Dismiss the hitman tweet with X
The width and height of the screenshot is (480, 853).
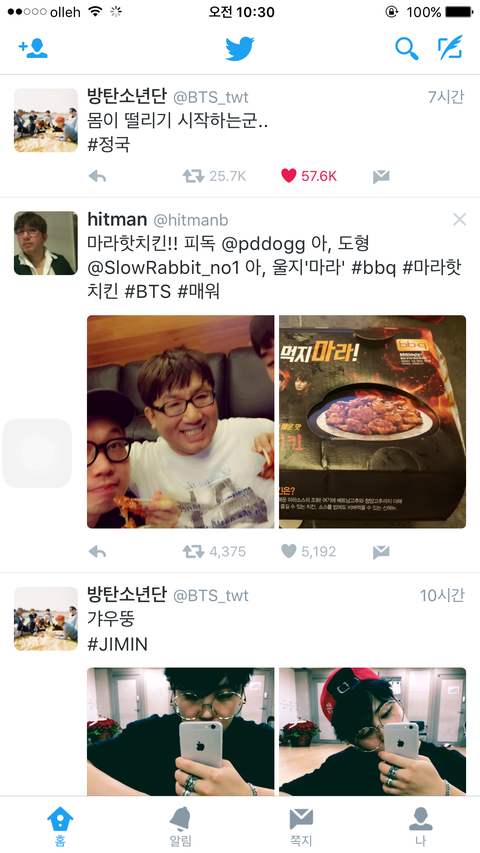(x=459, y=219)
